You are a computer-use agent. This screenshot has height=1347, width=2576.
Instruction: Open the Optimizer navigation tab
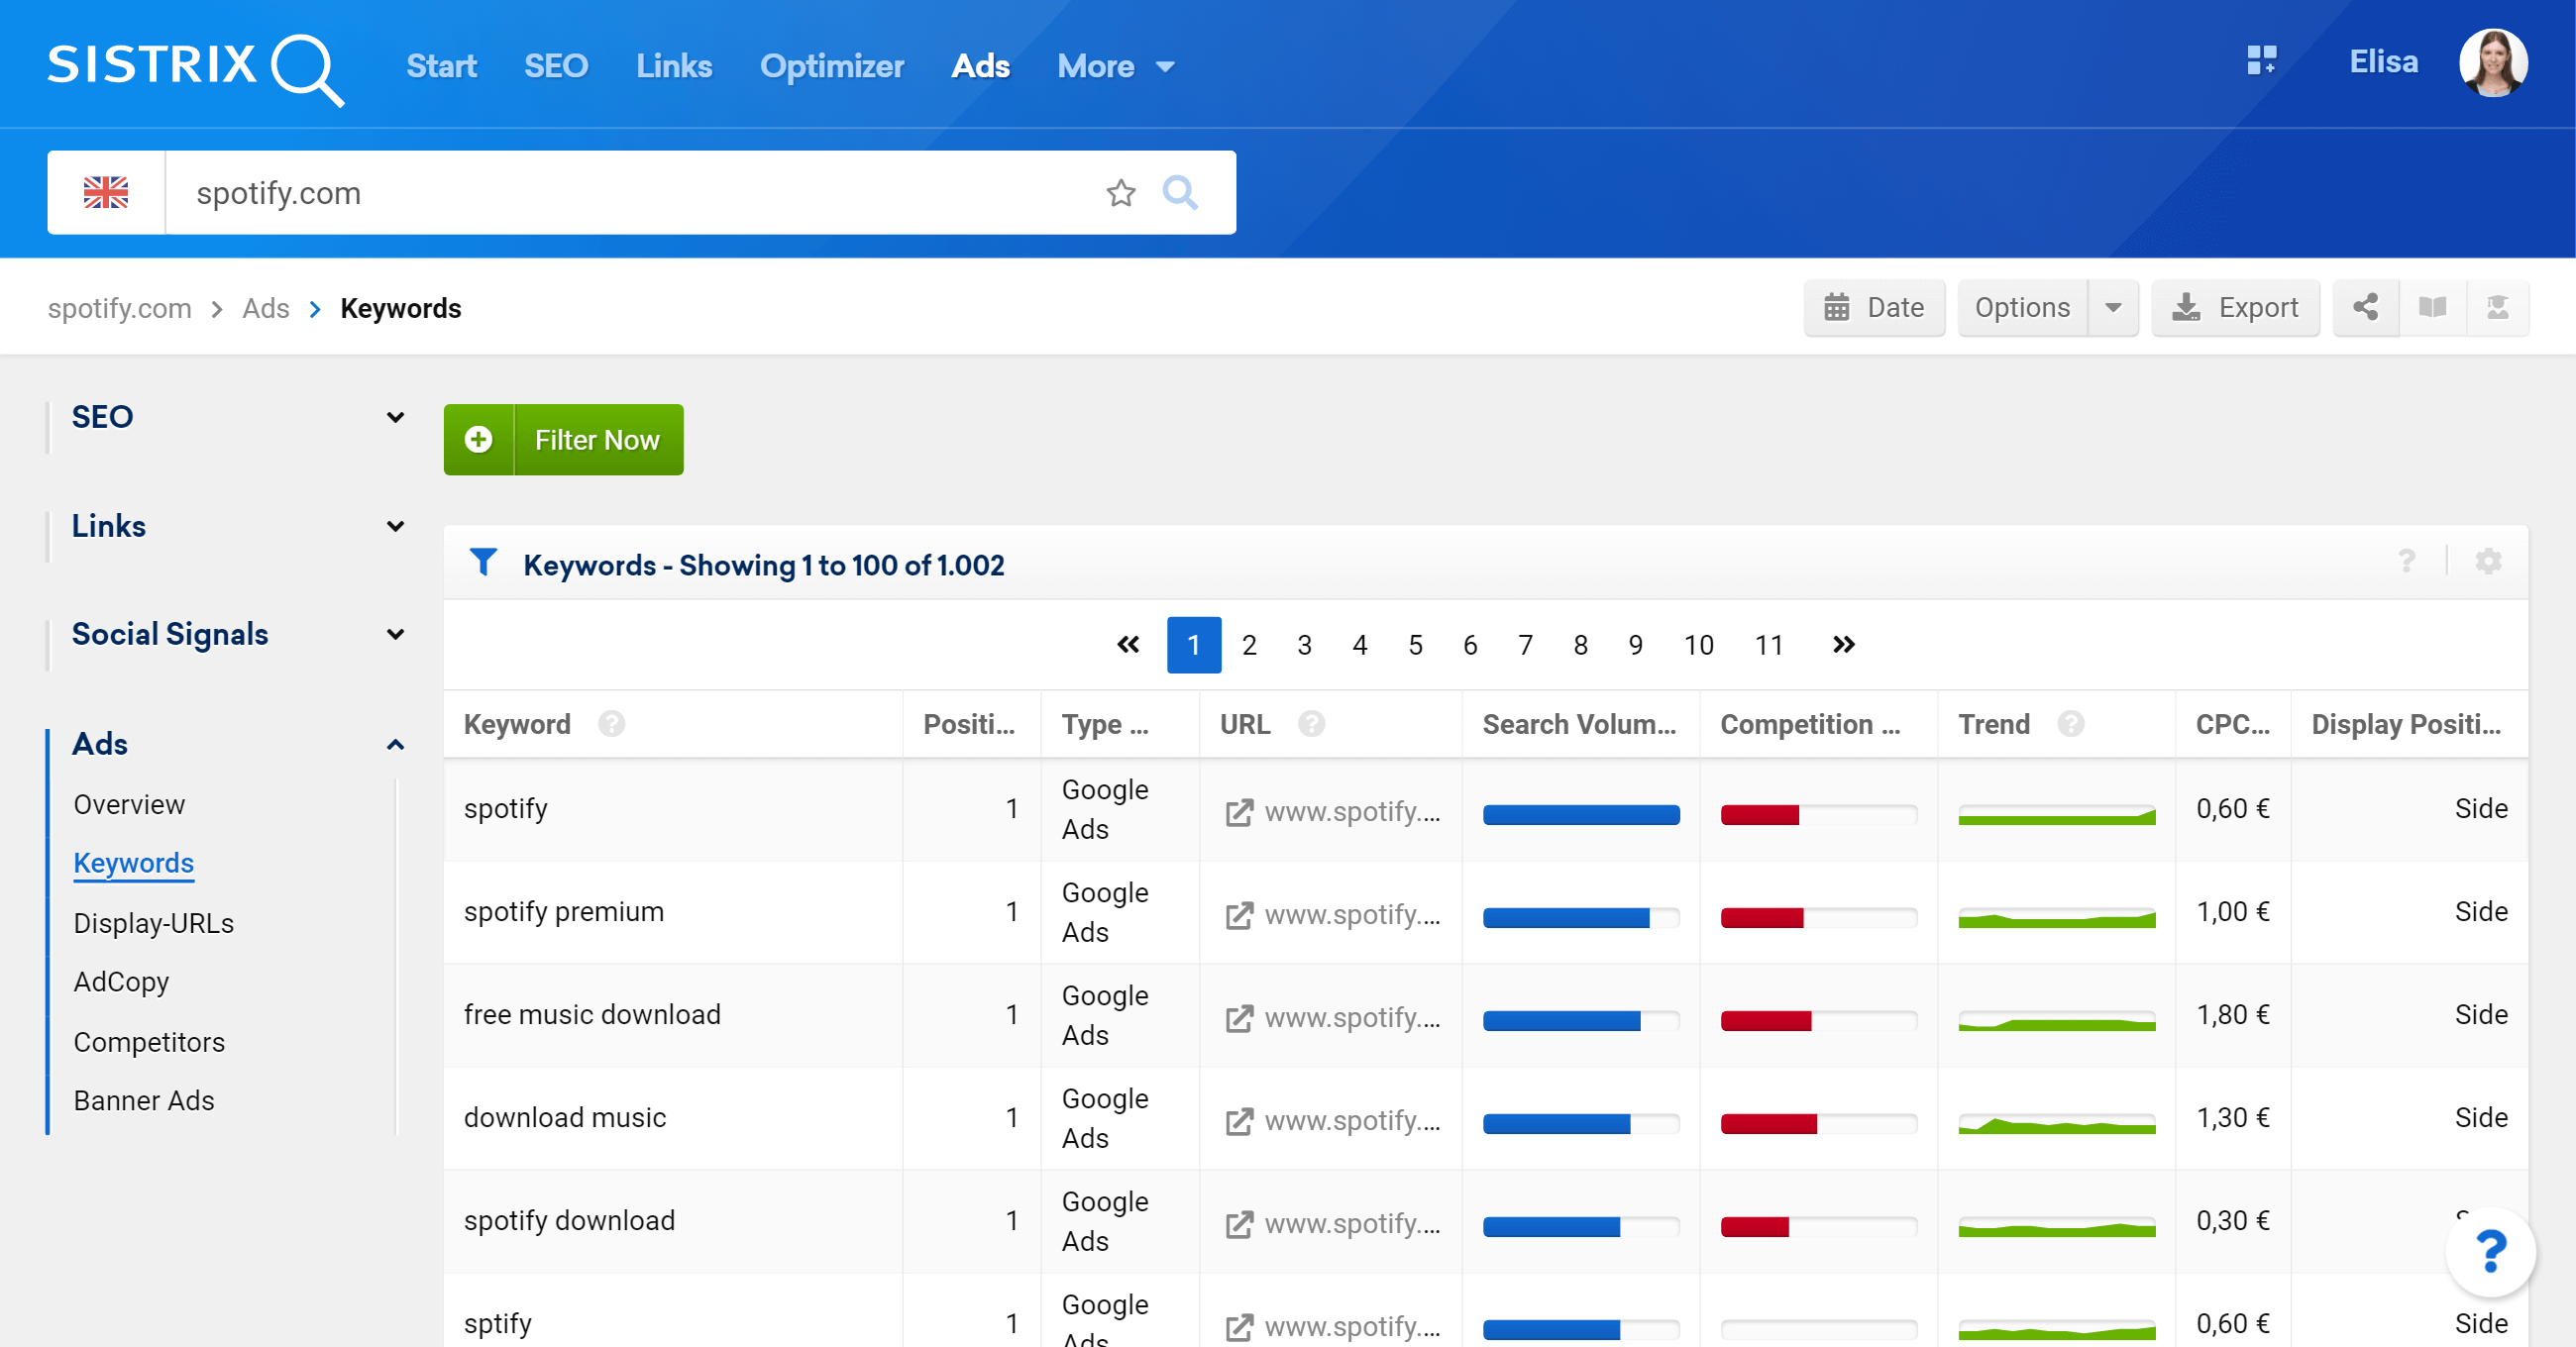click(x=831, y=66)
